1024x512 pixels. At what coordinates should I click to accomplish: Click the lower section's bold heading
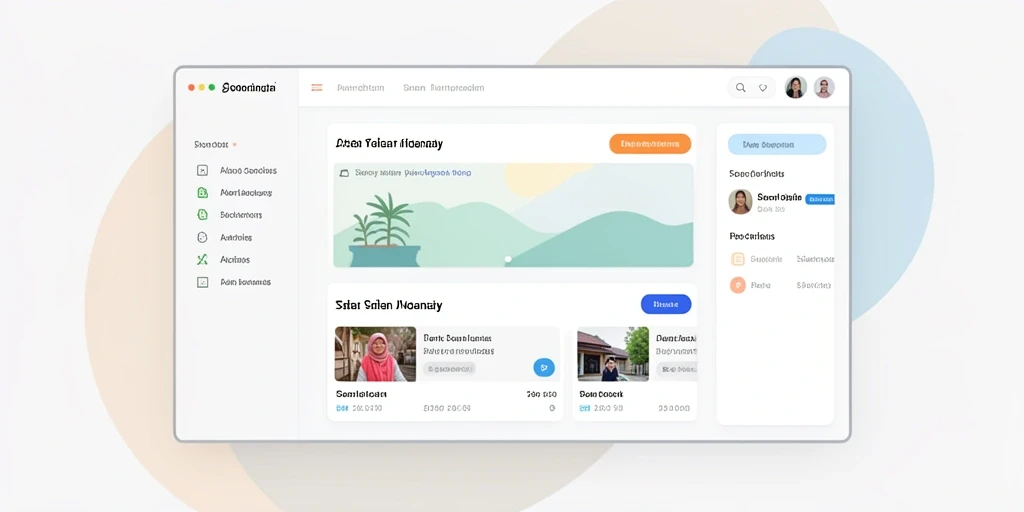389,305
